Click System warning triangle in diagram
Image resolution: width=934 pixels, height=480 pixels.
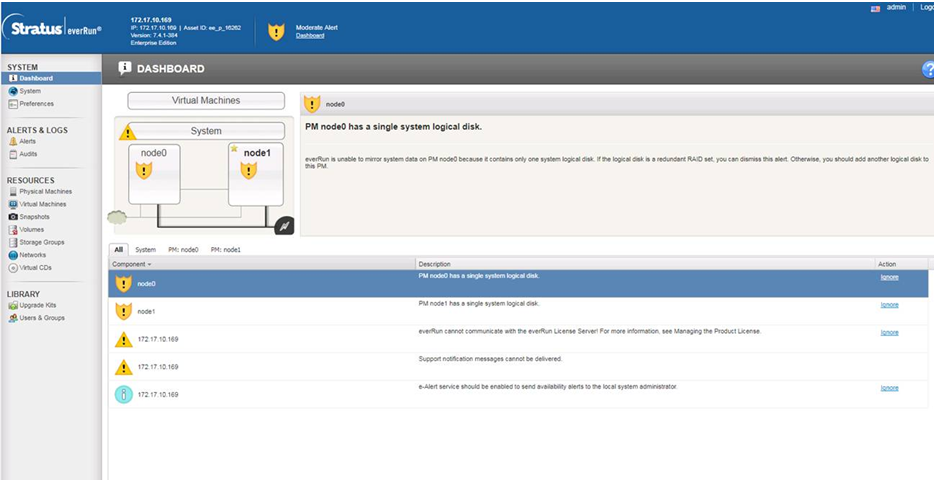point(127,132)
